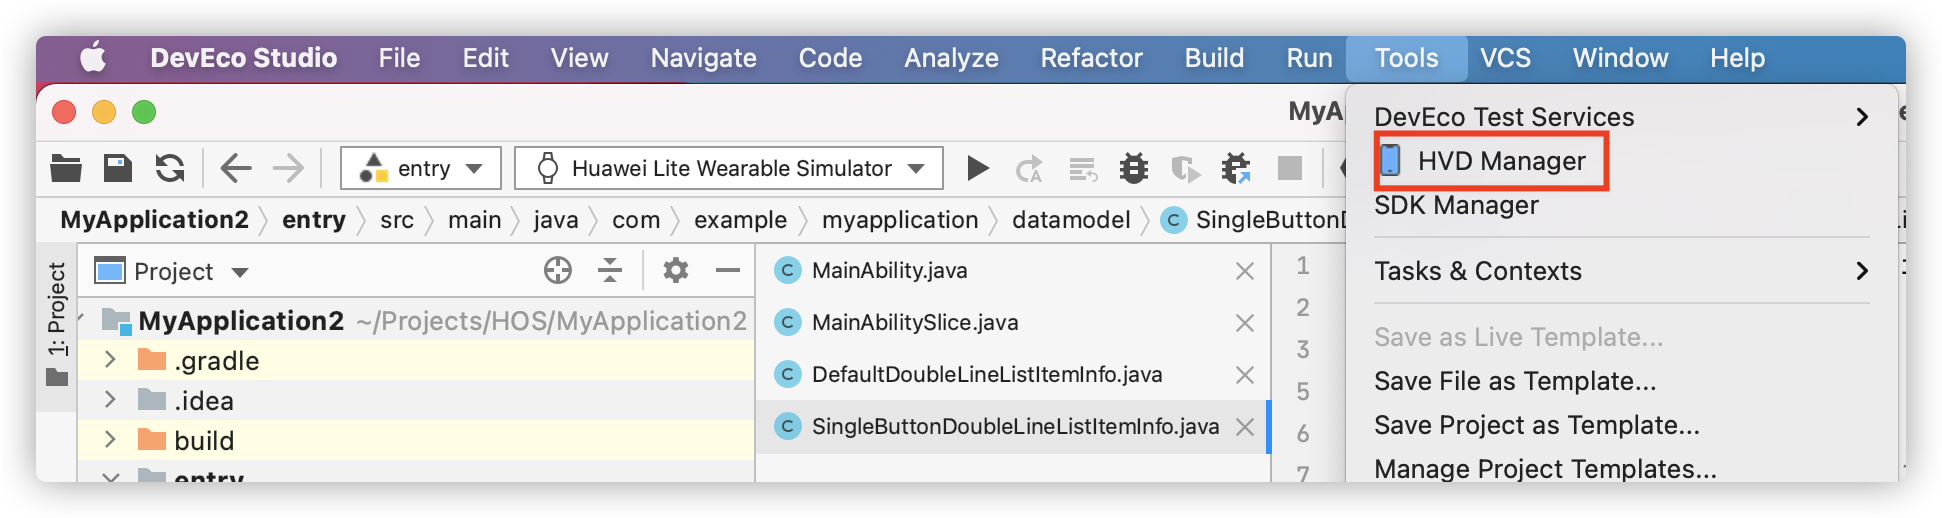Open the Help menu

pos(1737,58)
